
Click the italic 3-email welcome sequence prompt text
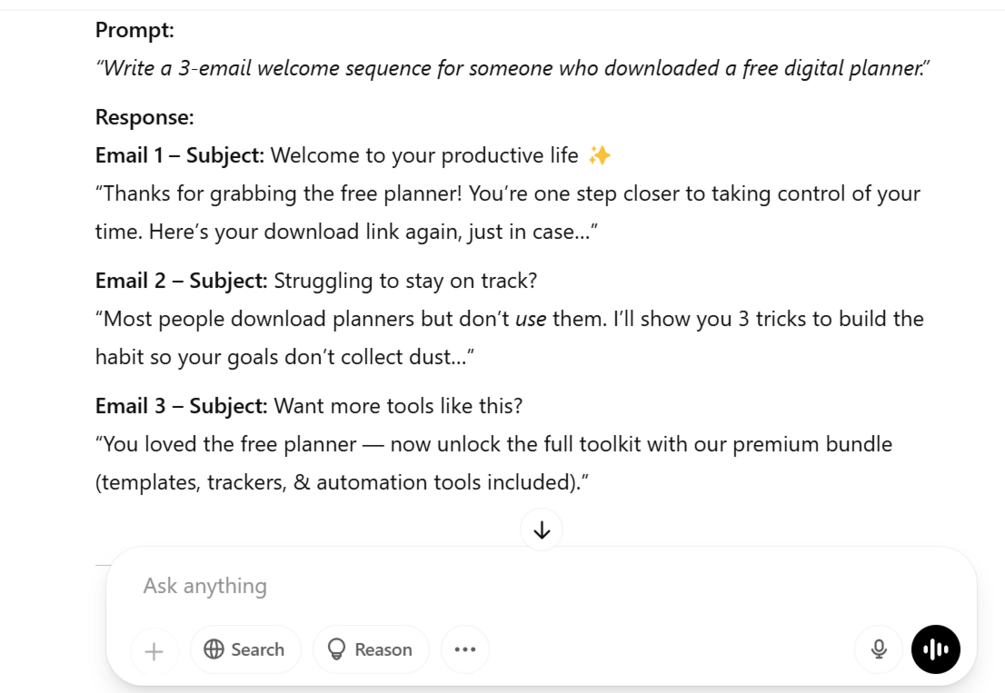(x=512, y=68)
